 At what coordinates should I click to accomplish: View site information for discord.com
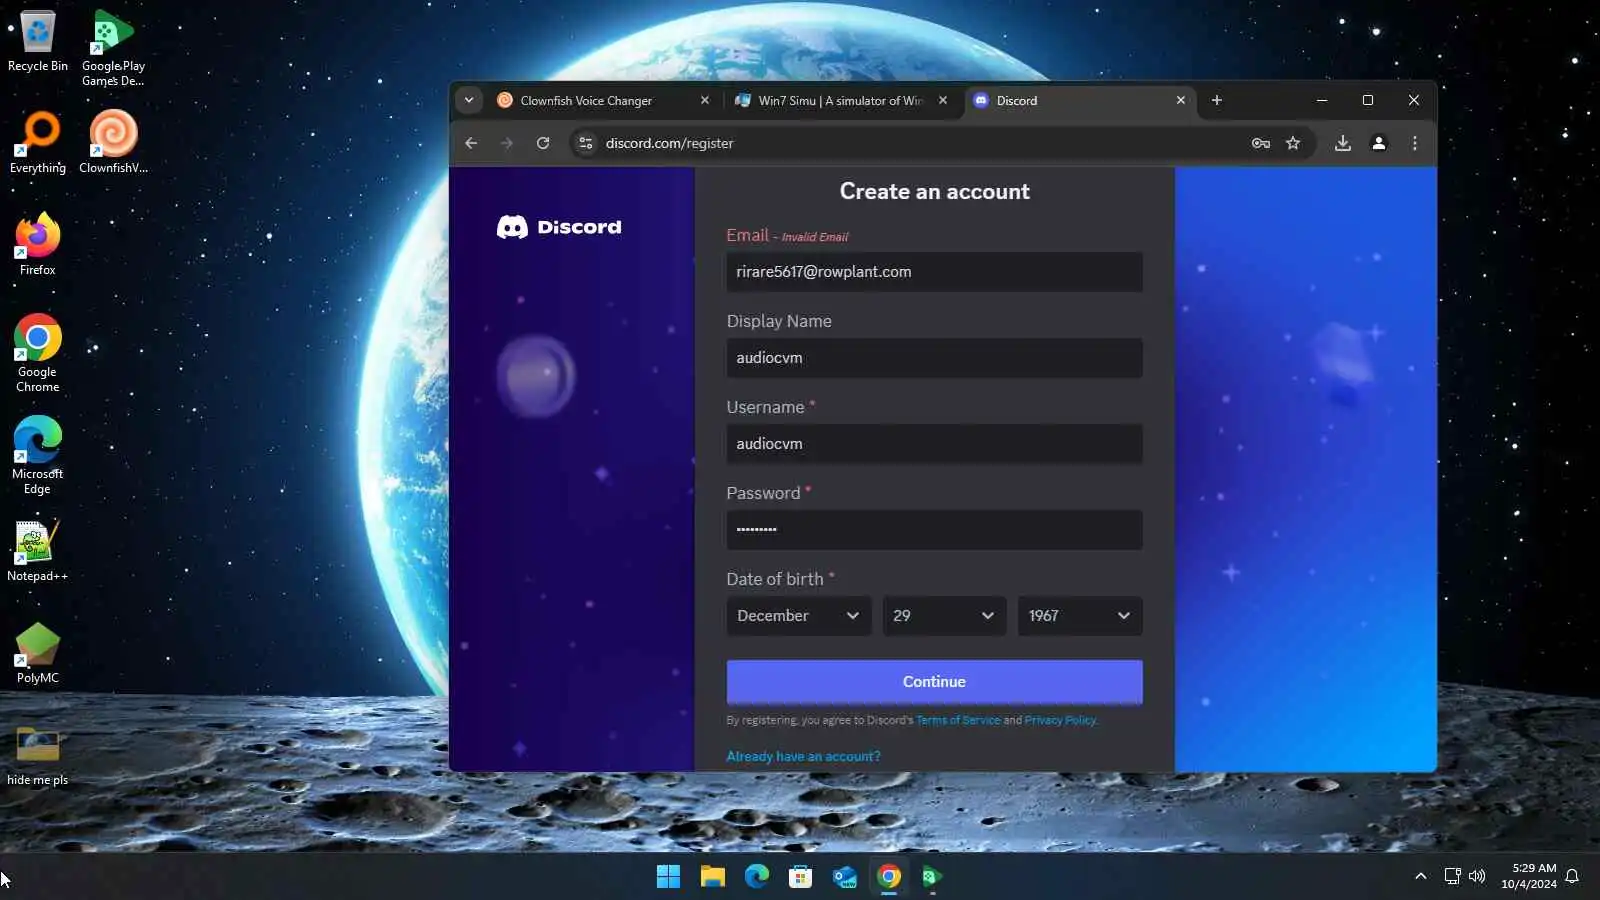click(x=586, y=143)
